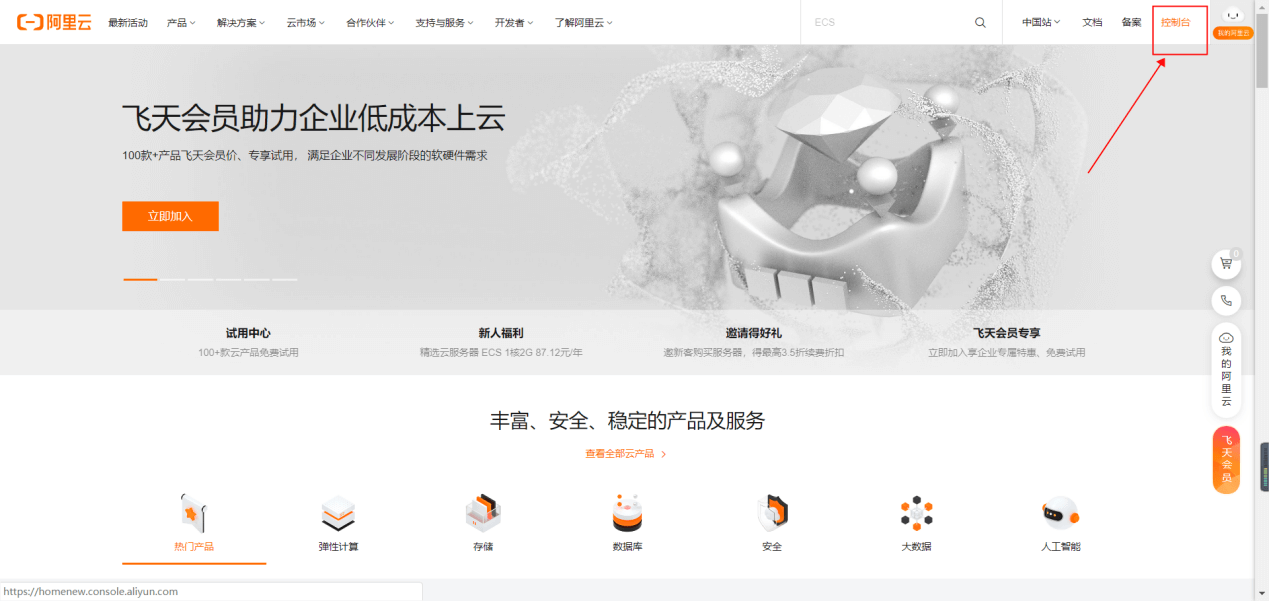Viewport: 1269px width, 601px height.
Task: Select the second carousel indicator
Action: click(173, 279)
